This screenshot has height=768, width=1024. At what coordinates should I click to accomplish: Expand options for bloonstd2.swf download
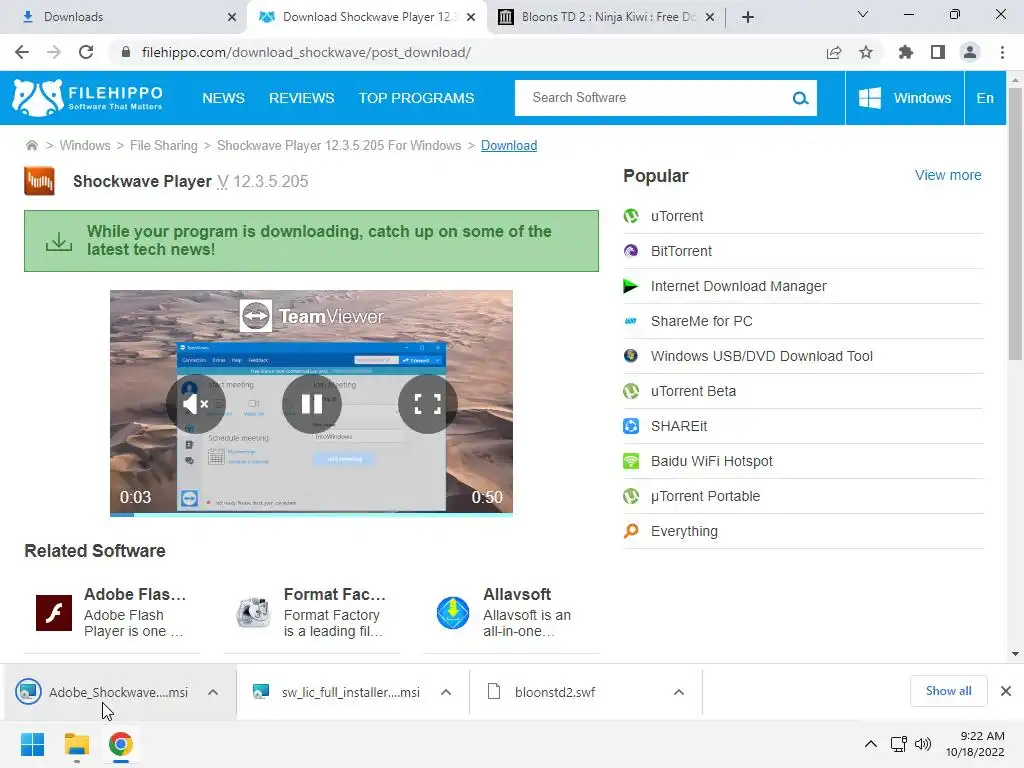(679, 692)
